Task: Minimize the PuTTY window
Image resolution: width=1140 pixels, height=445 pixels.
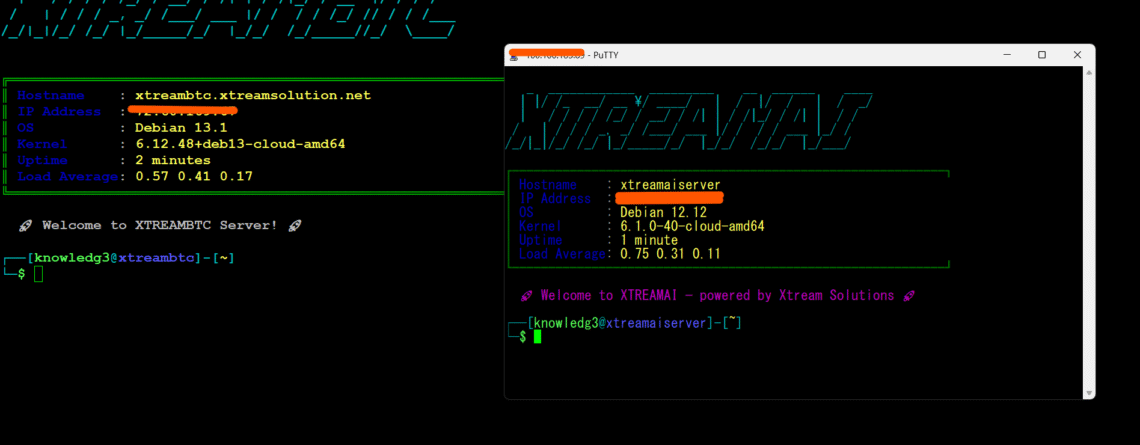Action: (x=1006, y=55)
